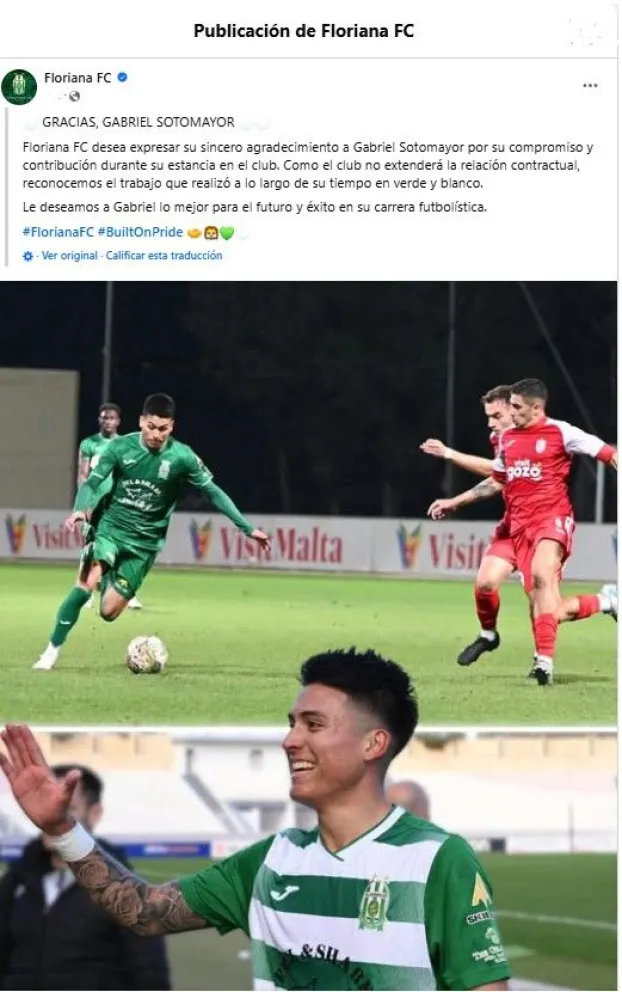Image resolution: width=622 pixels, height=992 pixels.
Task: Open the three-dot post options menu
Action: click(590, 85)
